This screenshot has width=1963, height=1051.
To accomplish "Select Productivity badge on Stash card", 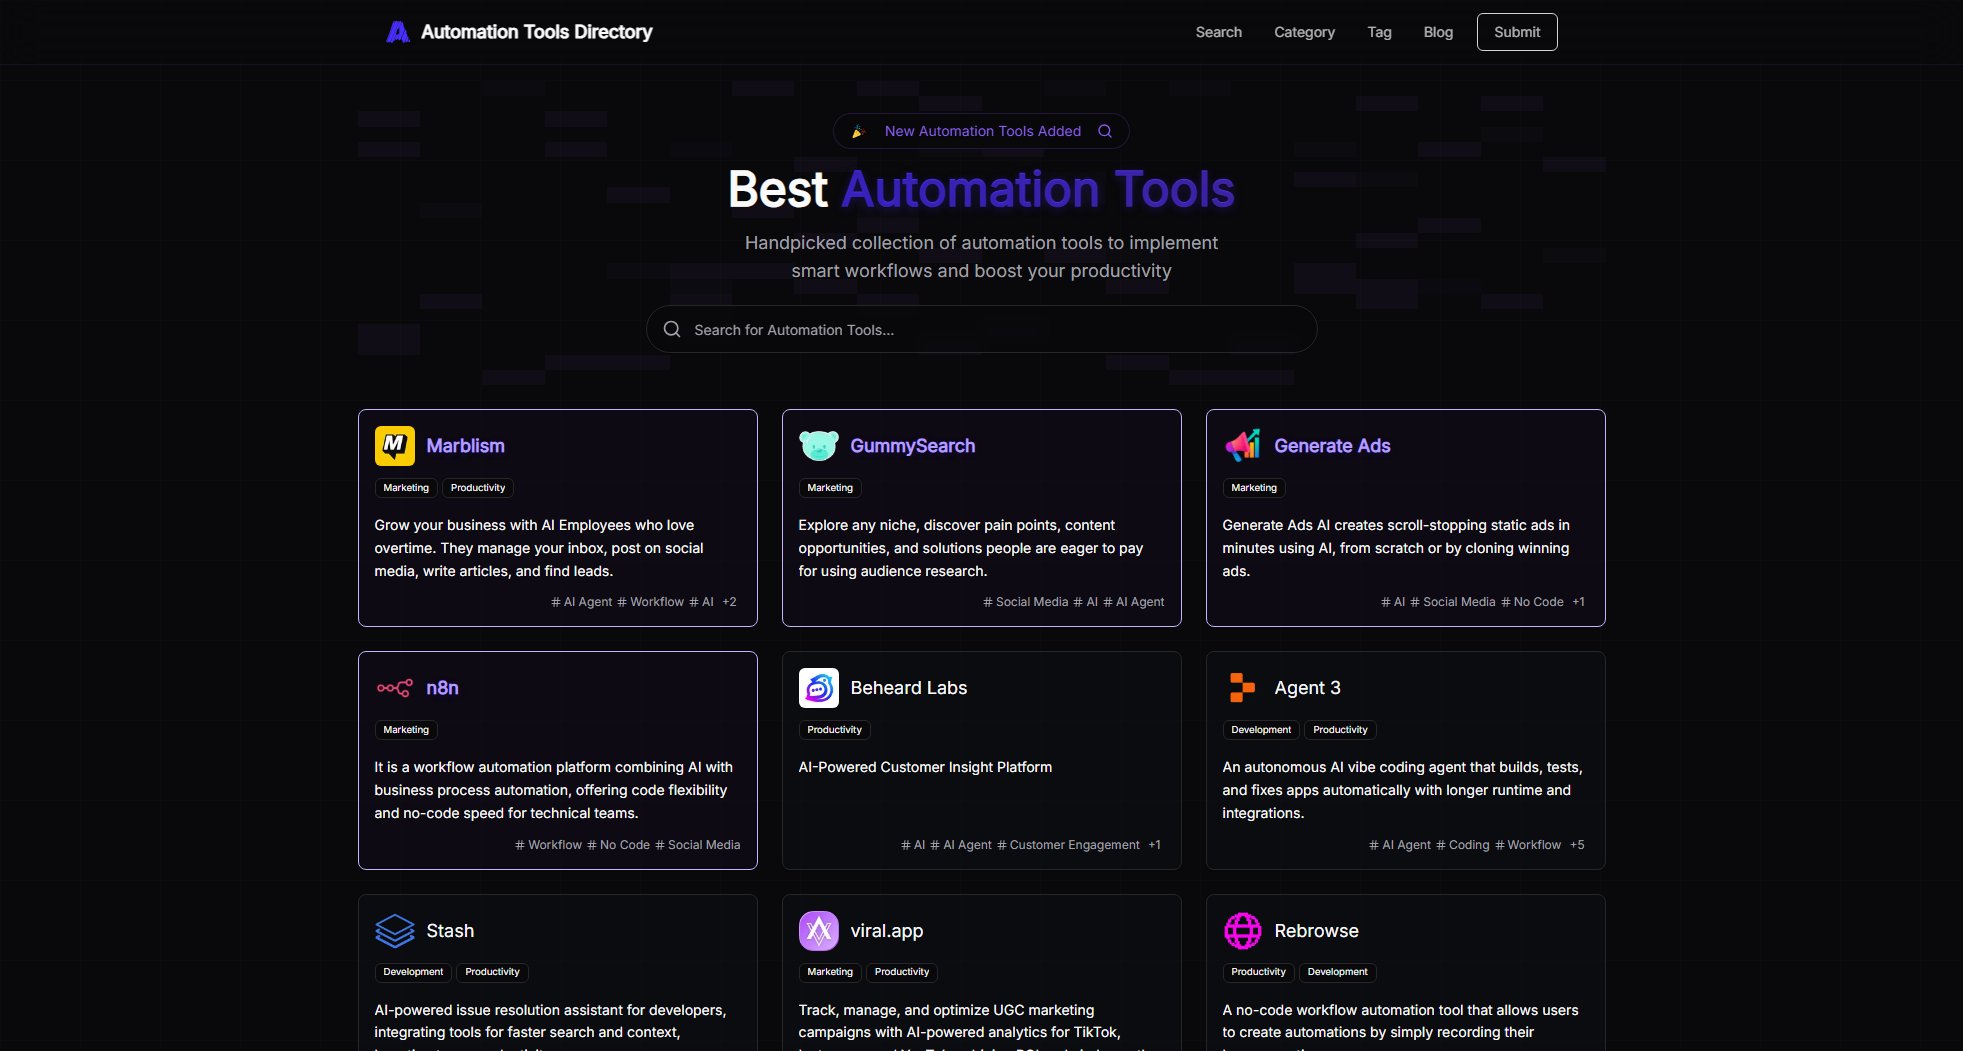I will [492, 972].
